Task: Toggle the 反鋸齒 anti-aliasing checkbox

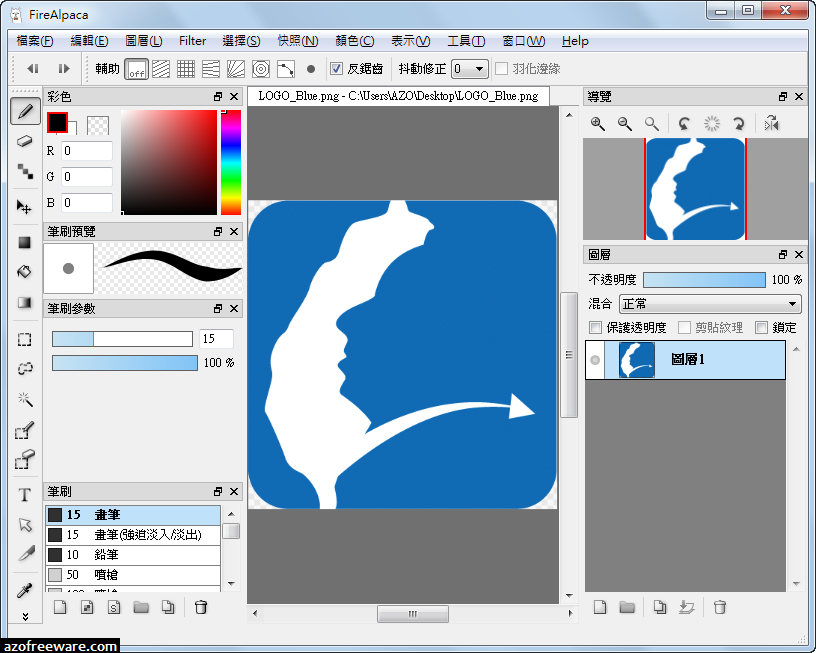Action: [336, 69]
